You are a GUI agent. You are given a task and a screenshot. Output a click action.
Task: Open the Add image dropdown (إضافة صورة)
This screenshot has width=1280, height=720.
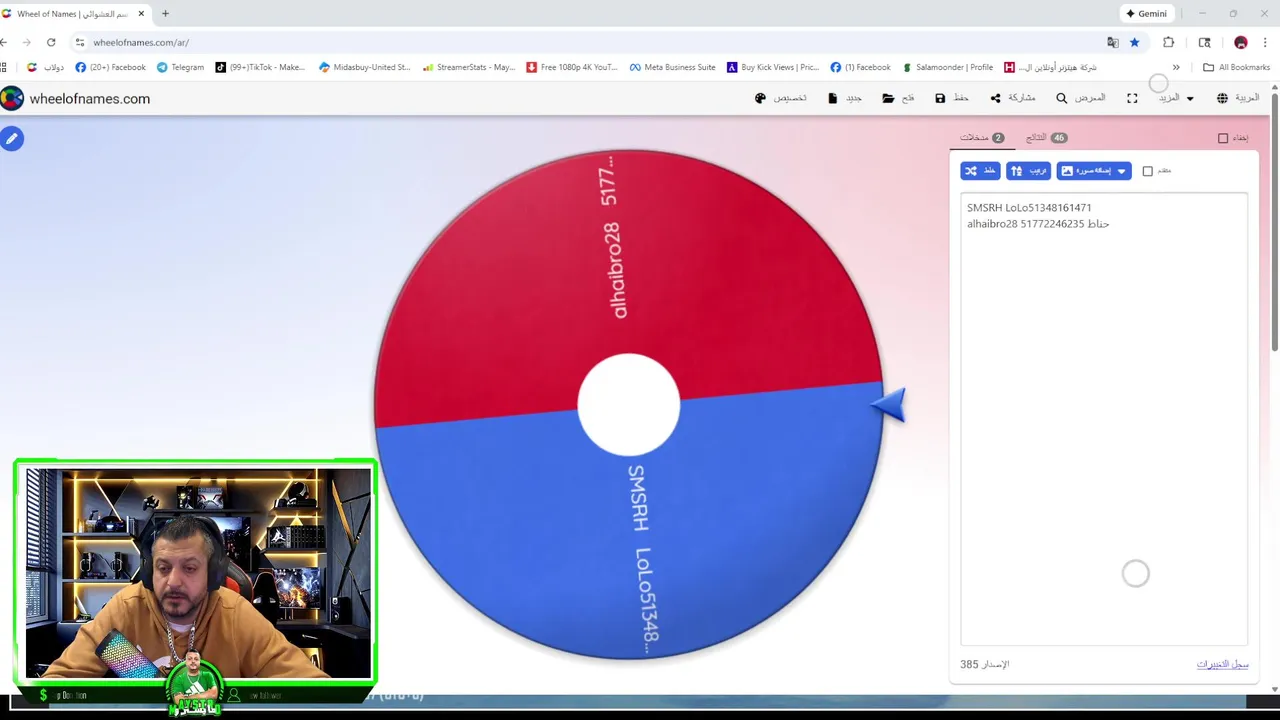(1094, 171)
